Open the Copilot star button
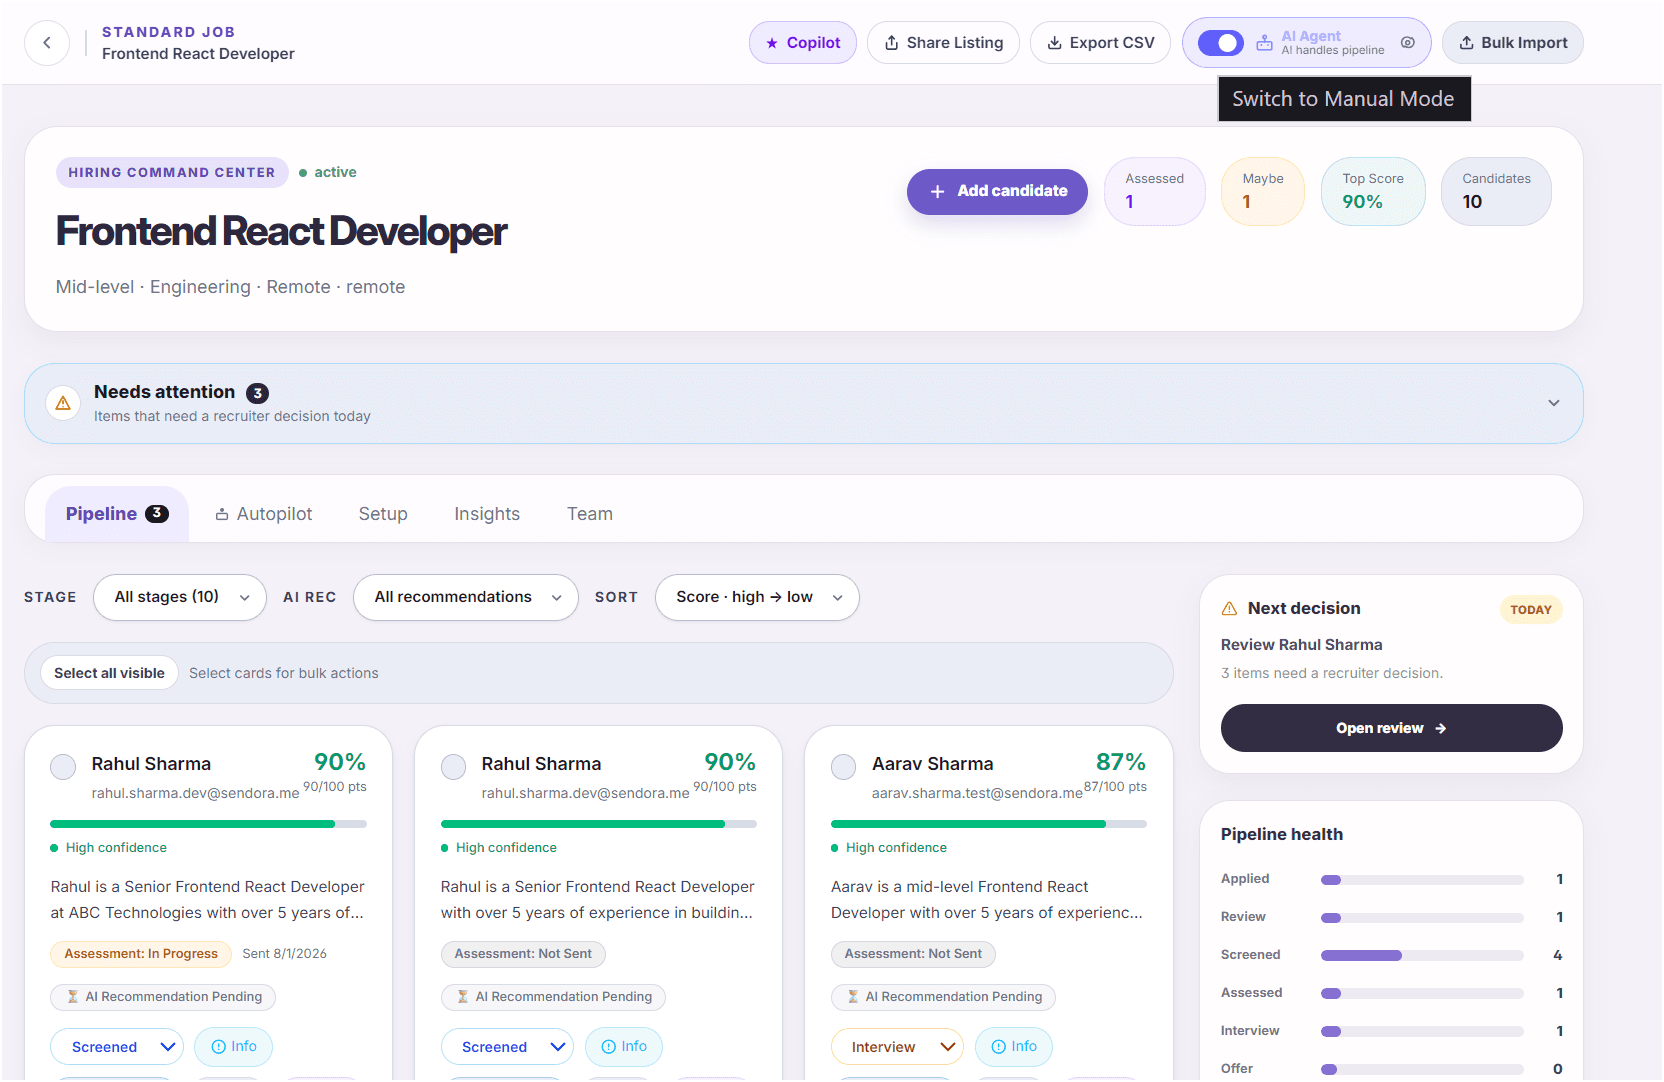This screenshot has height=1082, width=1664. click(x=803, y=43)
